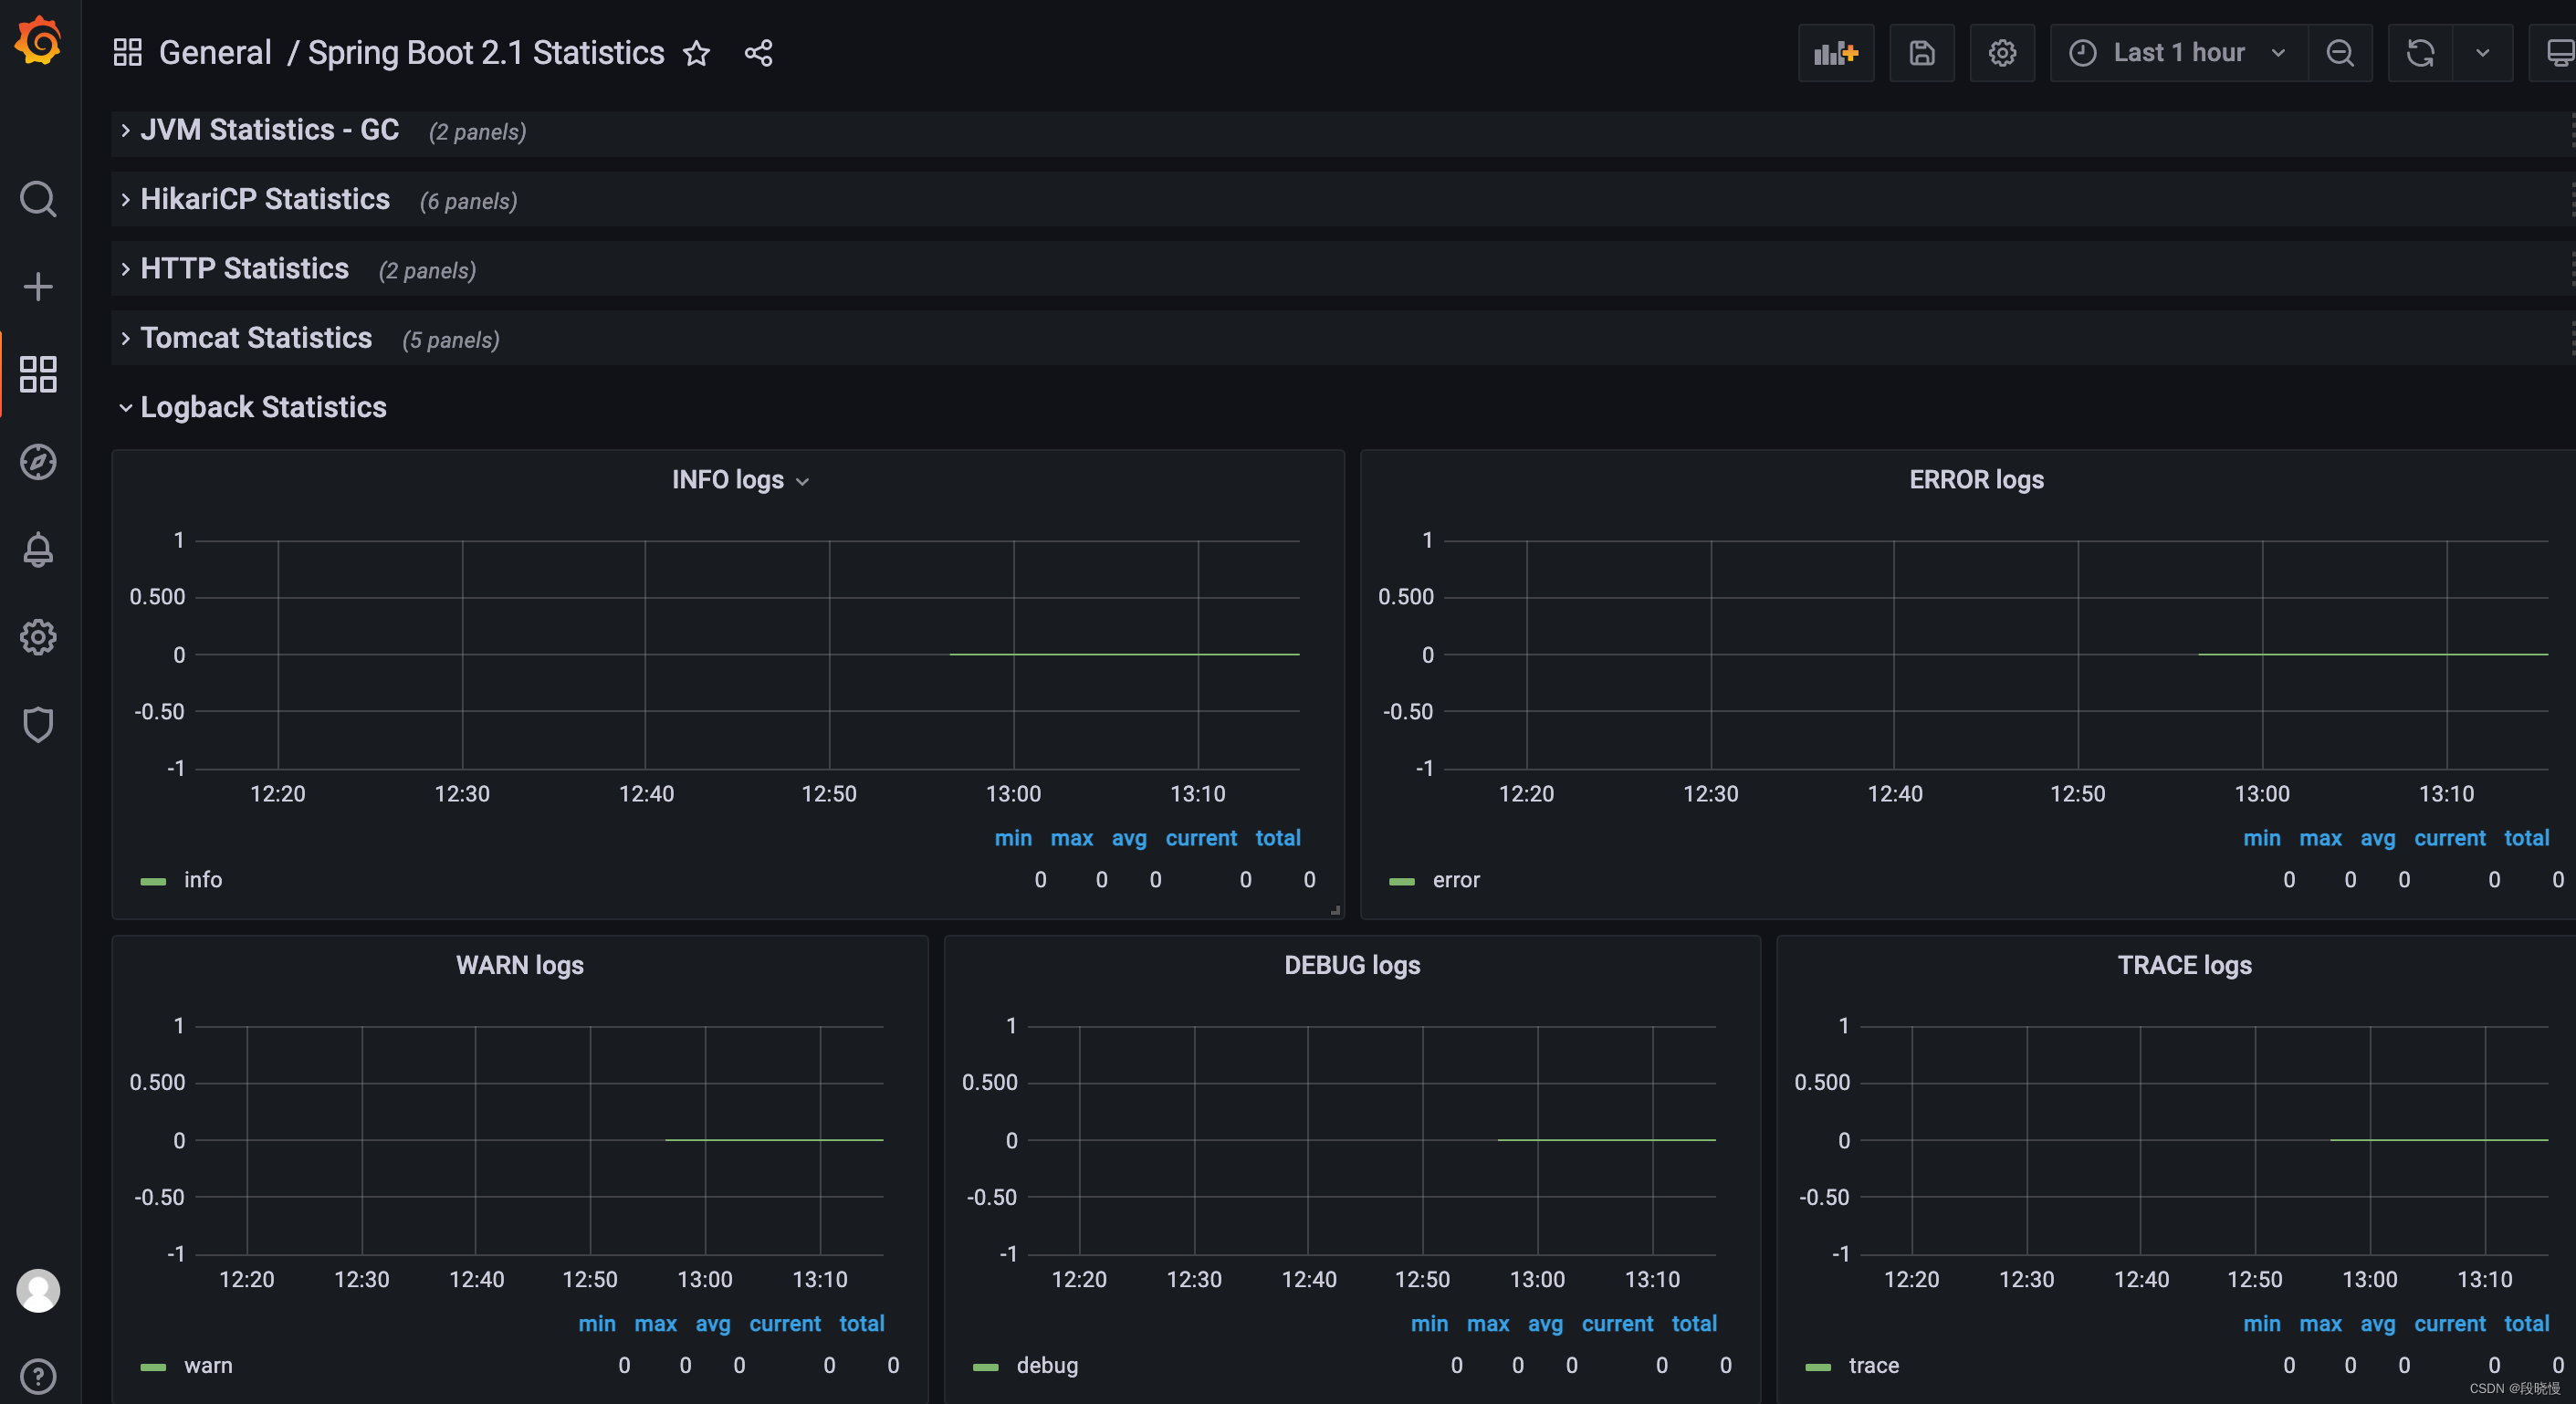Open the DEBUG logs panel title menu
Image resolution: width=2576 pixels, height=1404 pixels.
tap(1352, 965)
